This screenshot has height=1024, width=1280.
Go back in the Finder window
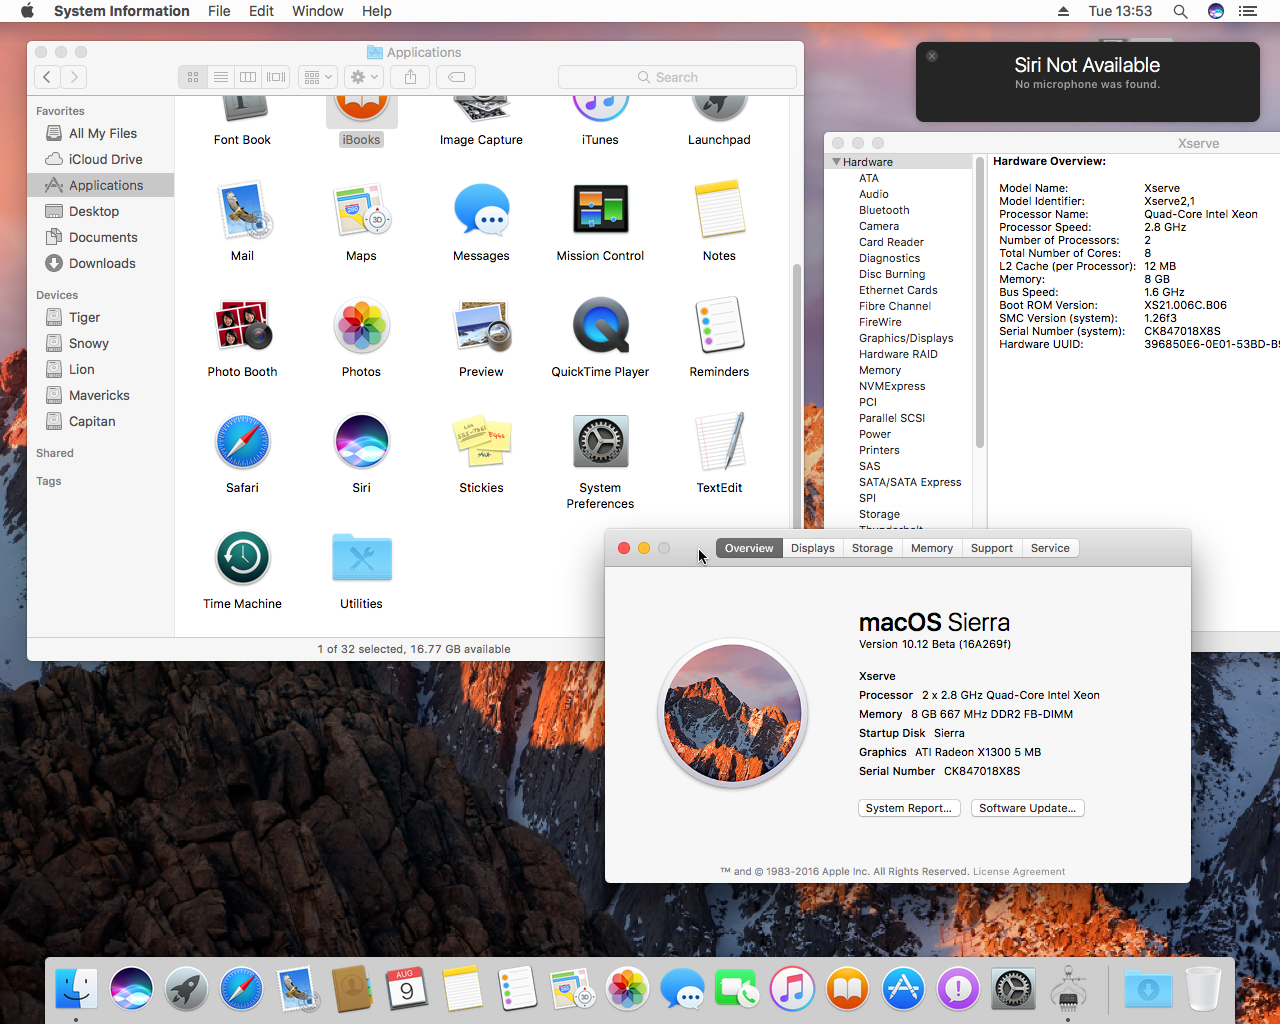pyautogui.click(x=47, y=77)
